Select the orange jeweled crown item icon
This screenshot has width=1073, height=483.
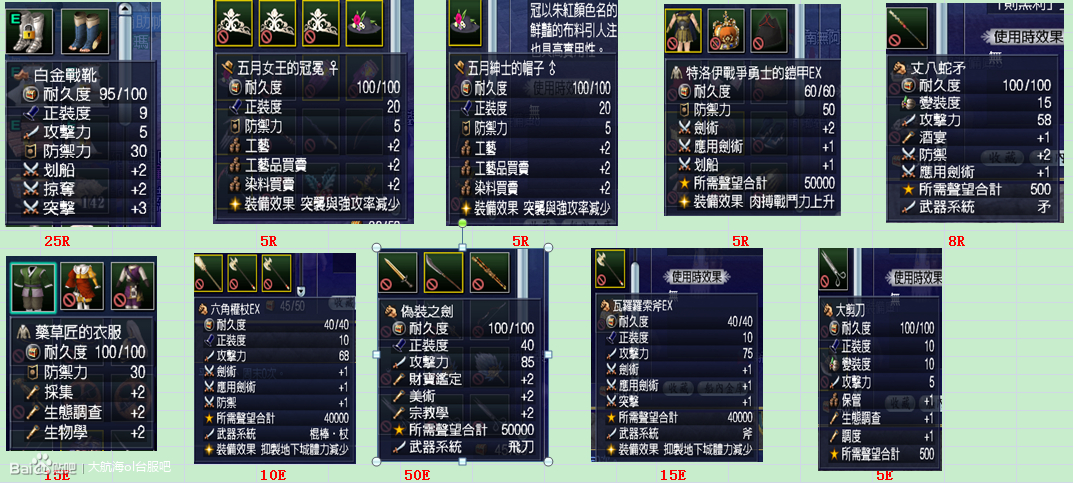click(726, 31)
